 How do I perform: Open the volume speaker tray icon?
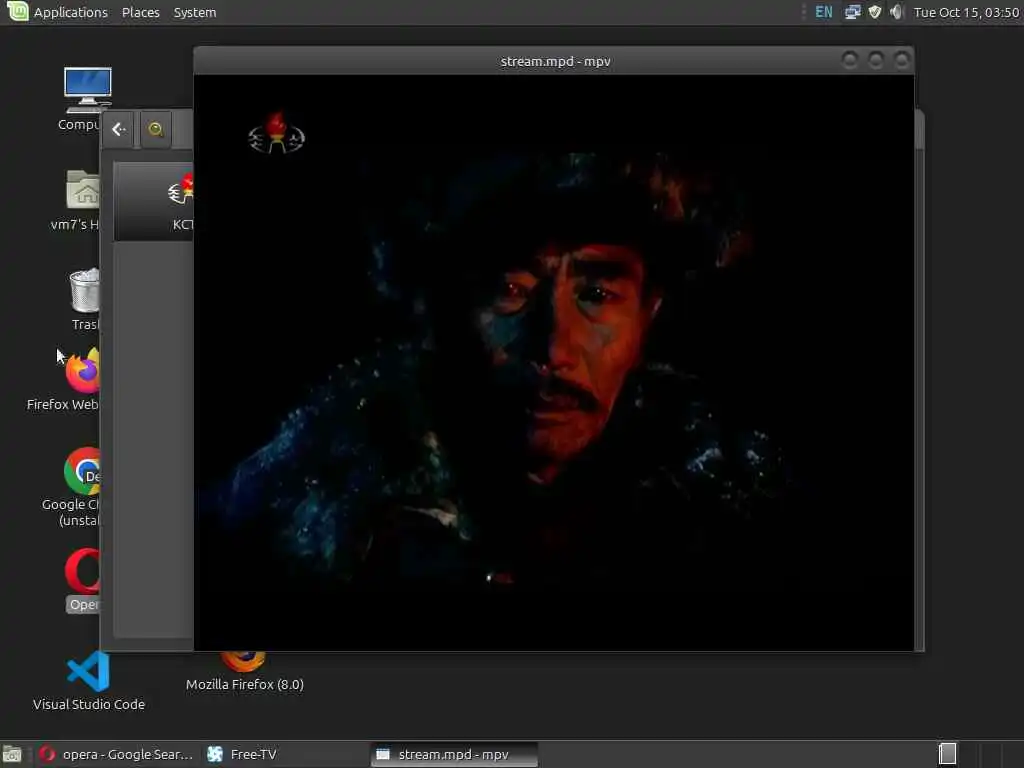point(896,12)
